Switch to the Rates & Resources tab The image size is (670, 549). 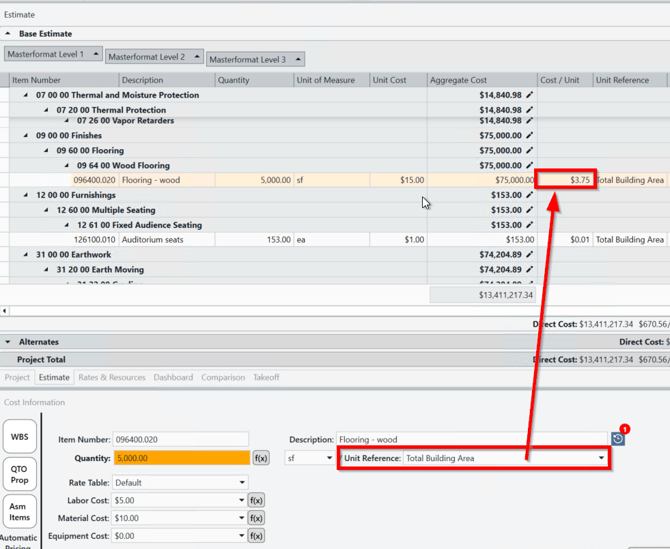111,378
